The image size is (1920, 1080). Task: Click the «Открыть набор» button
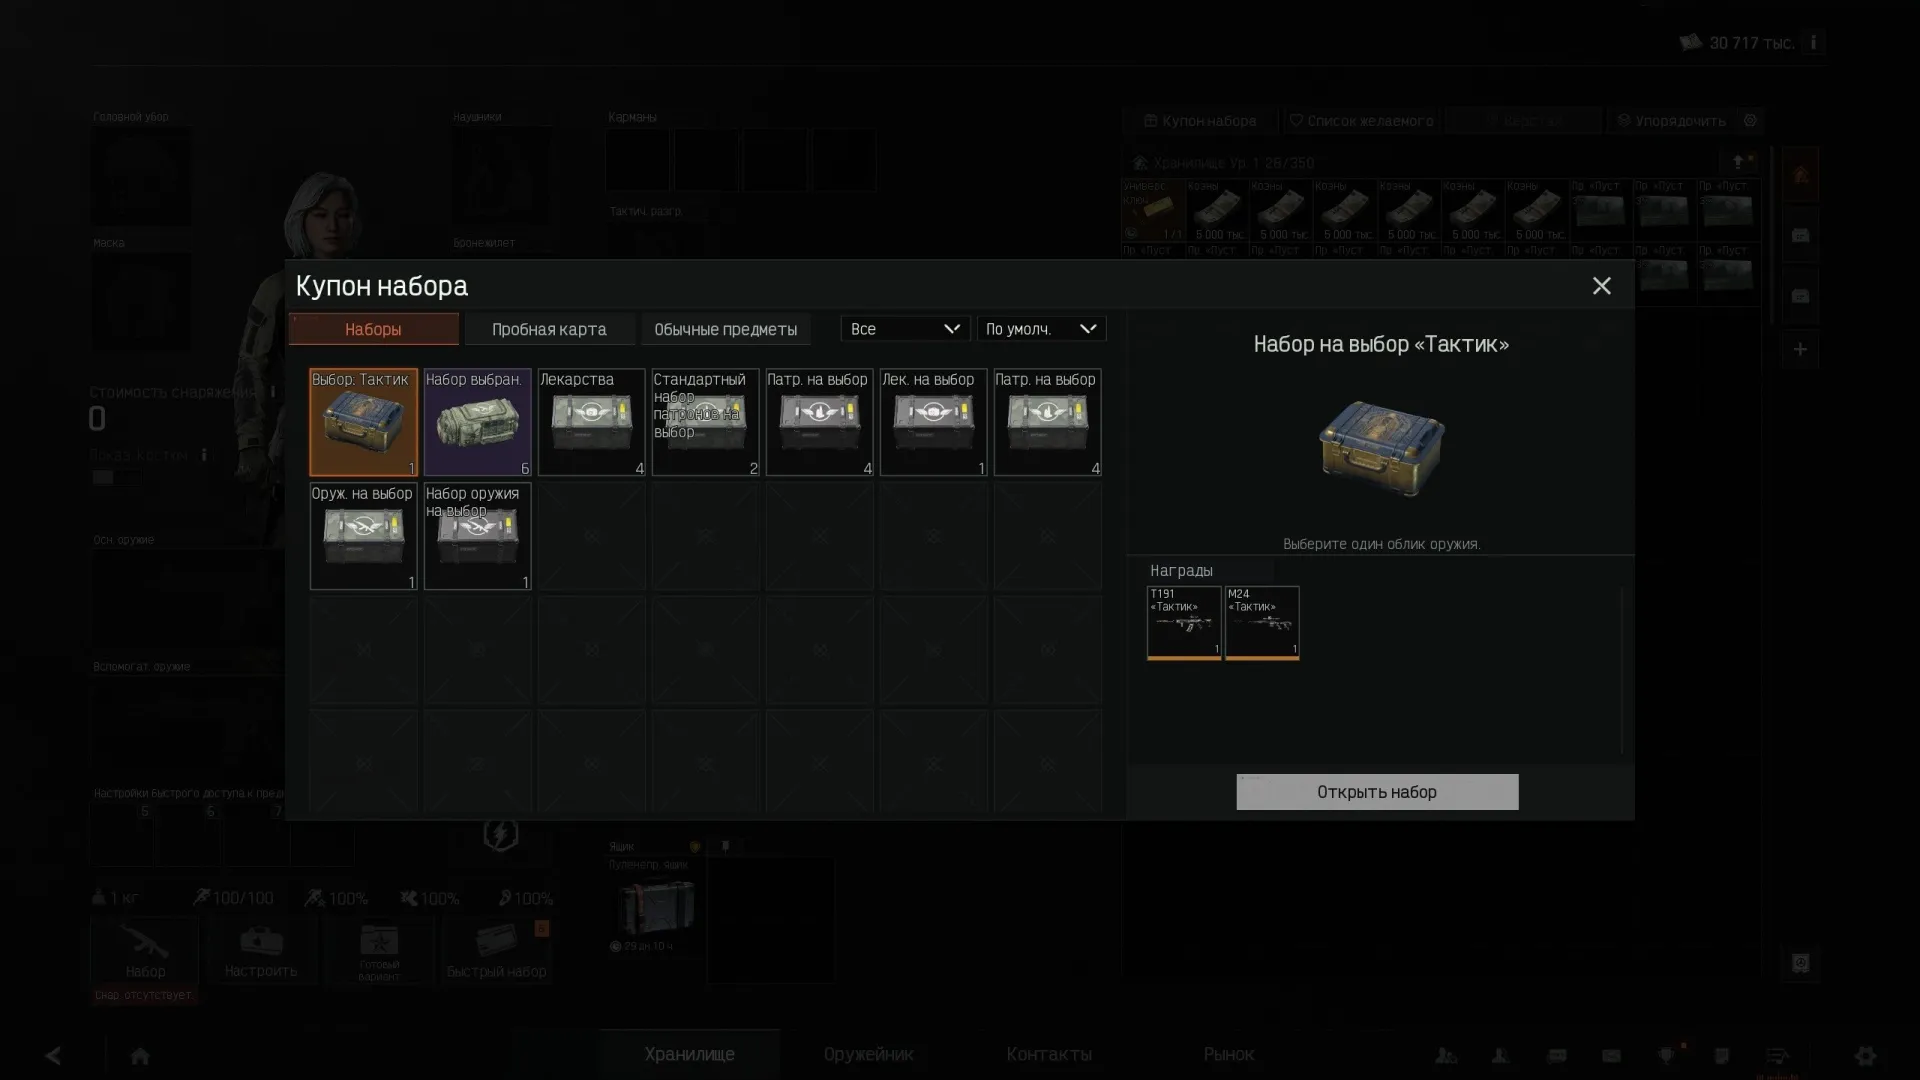[1377, 792]
